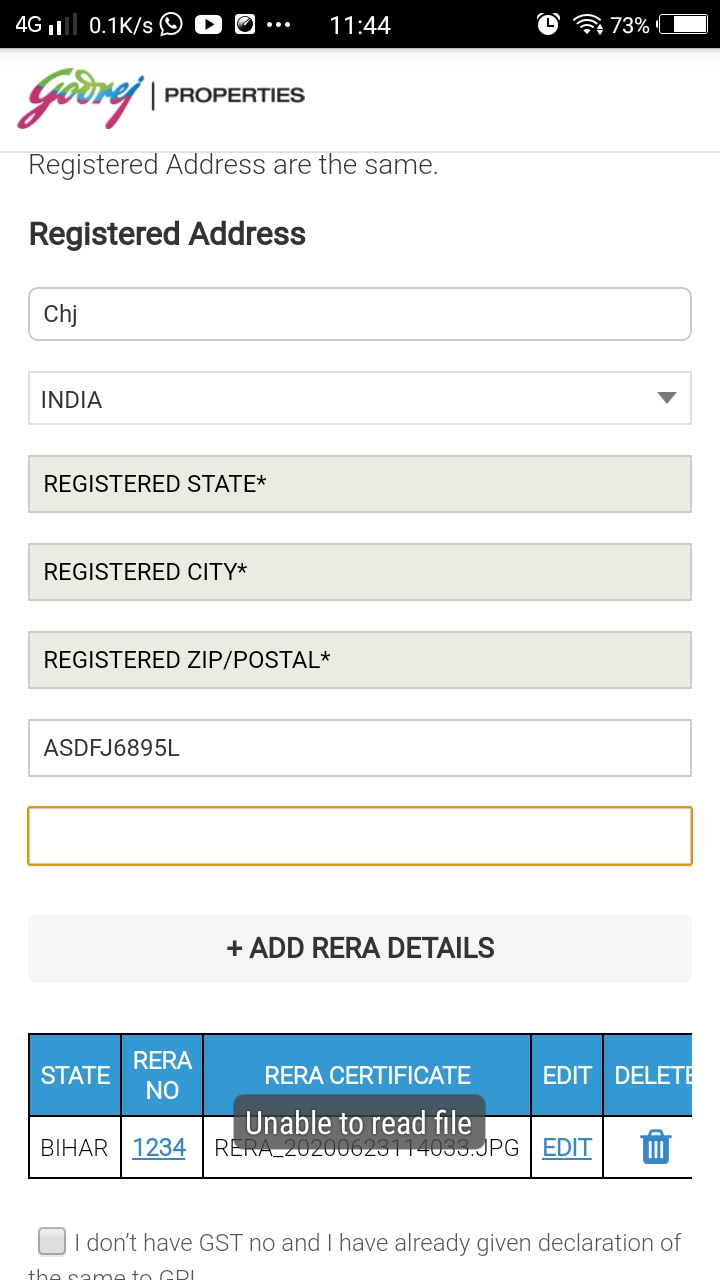This screenshot has width=720, height=1280.
Task: Focus the empty orange-bordered input field
Action: (360, 836)
